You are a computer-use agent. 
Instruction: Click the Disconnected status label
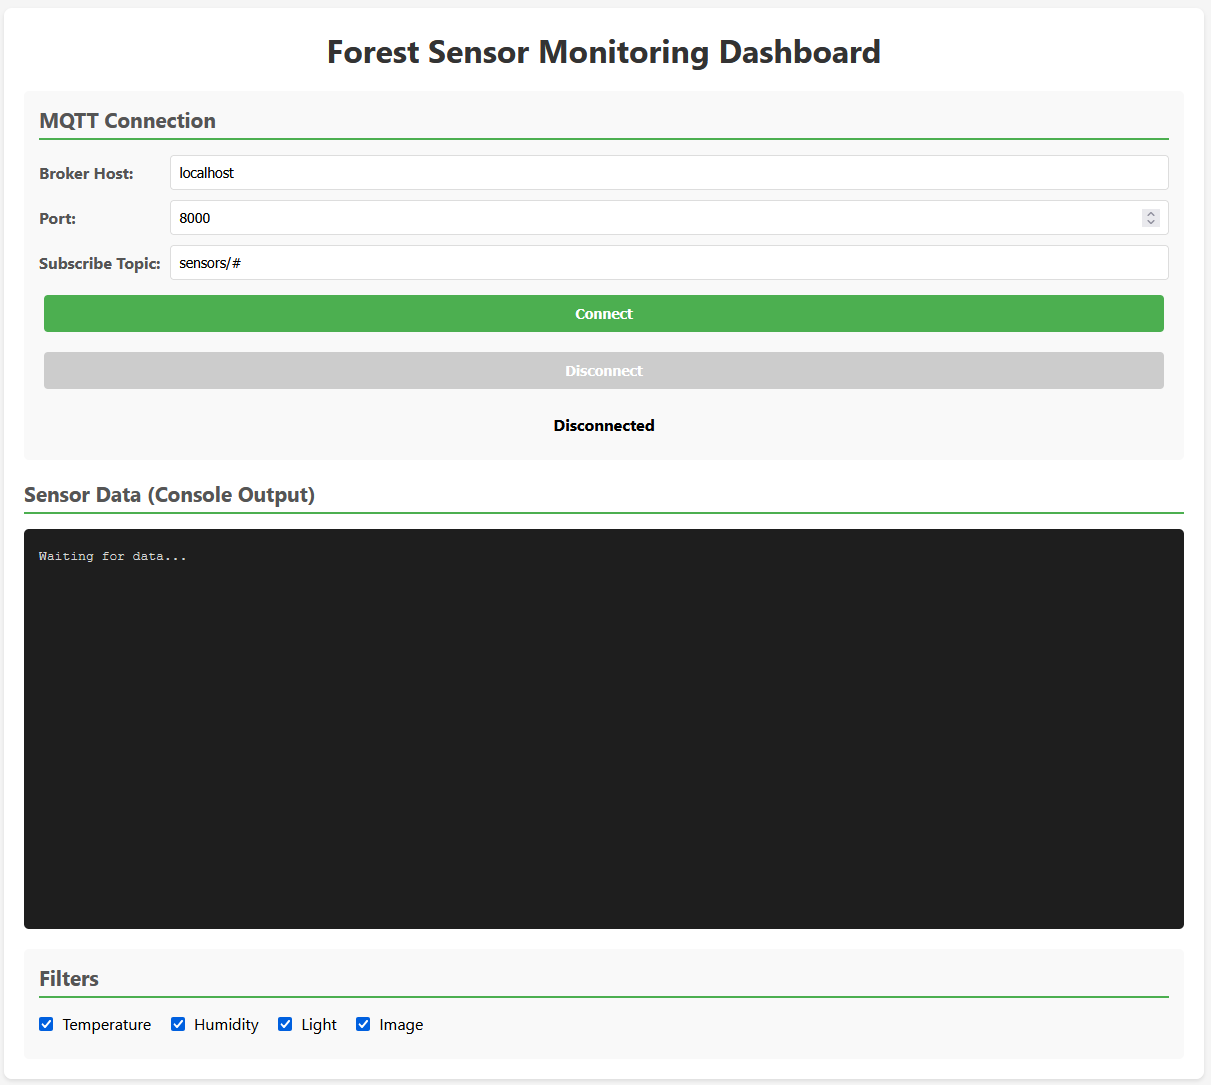[603, 425]
